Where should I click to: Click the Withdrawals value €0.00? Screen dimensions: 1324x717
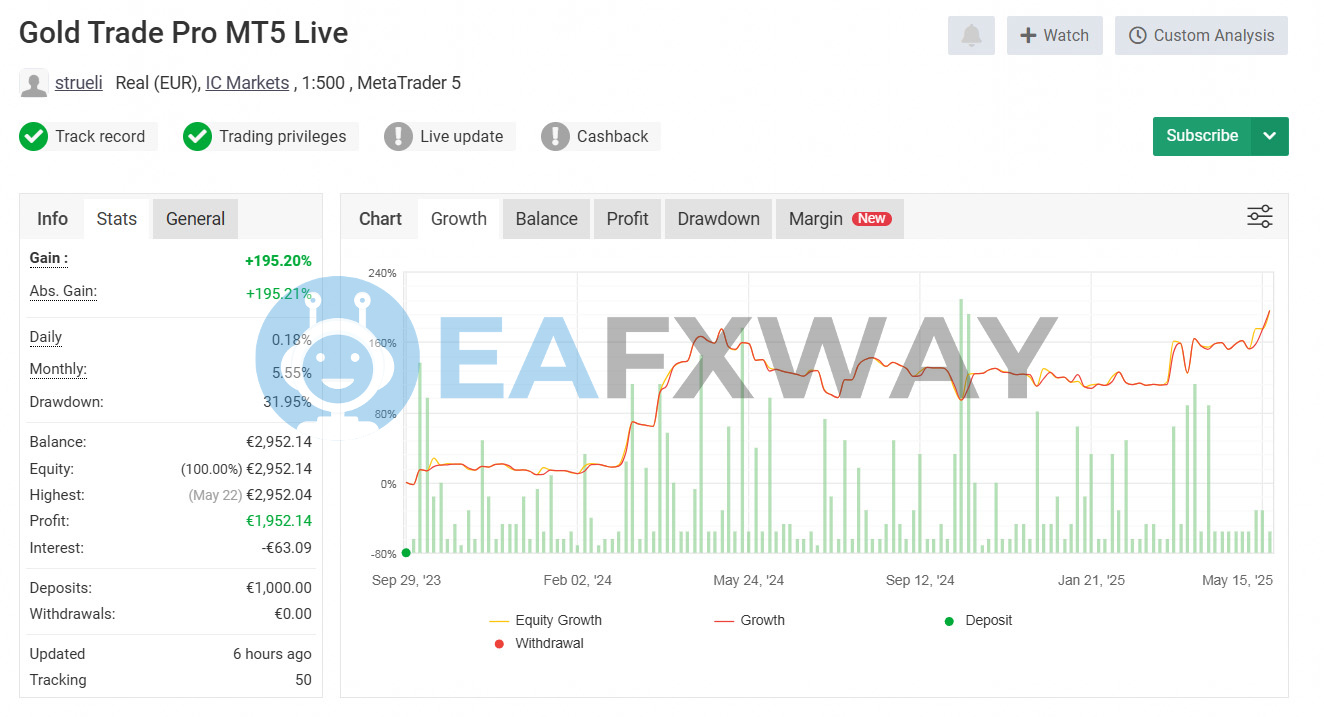(294, 614)
